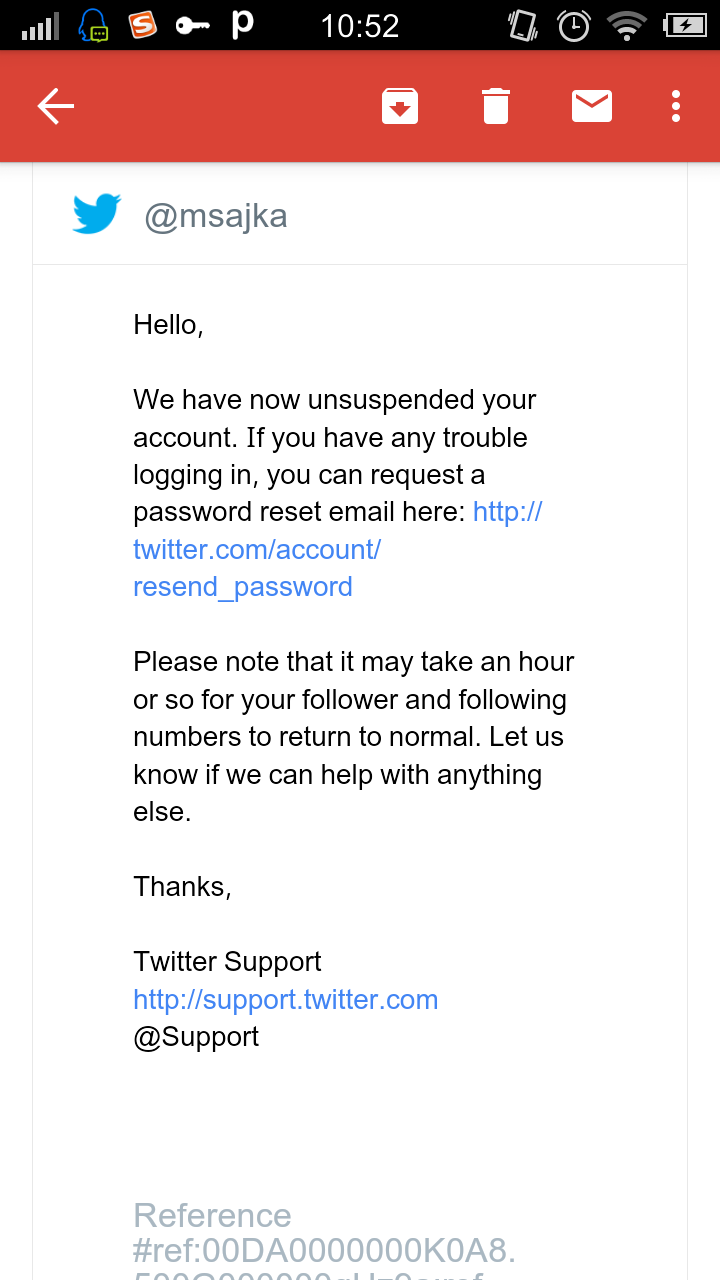
Task: Tap the P notification icon
Action: pyautogui.click(x=242, y=25)
